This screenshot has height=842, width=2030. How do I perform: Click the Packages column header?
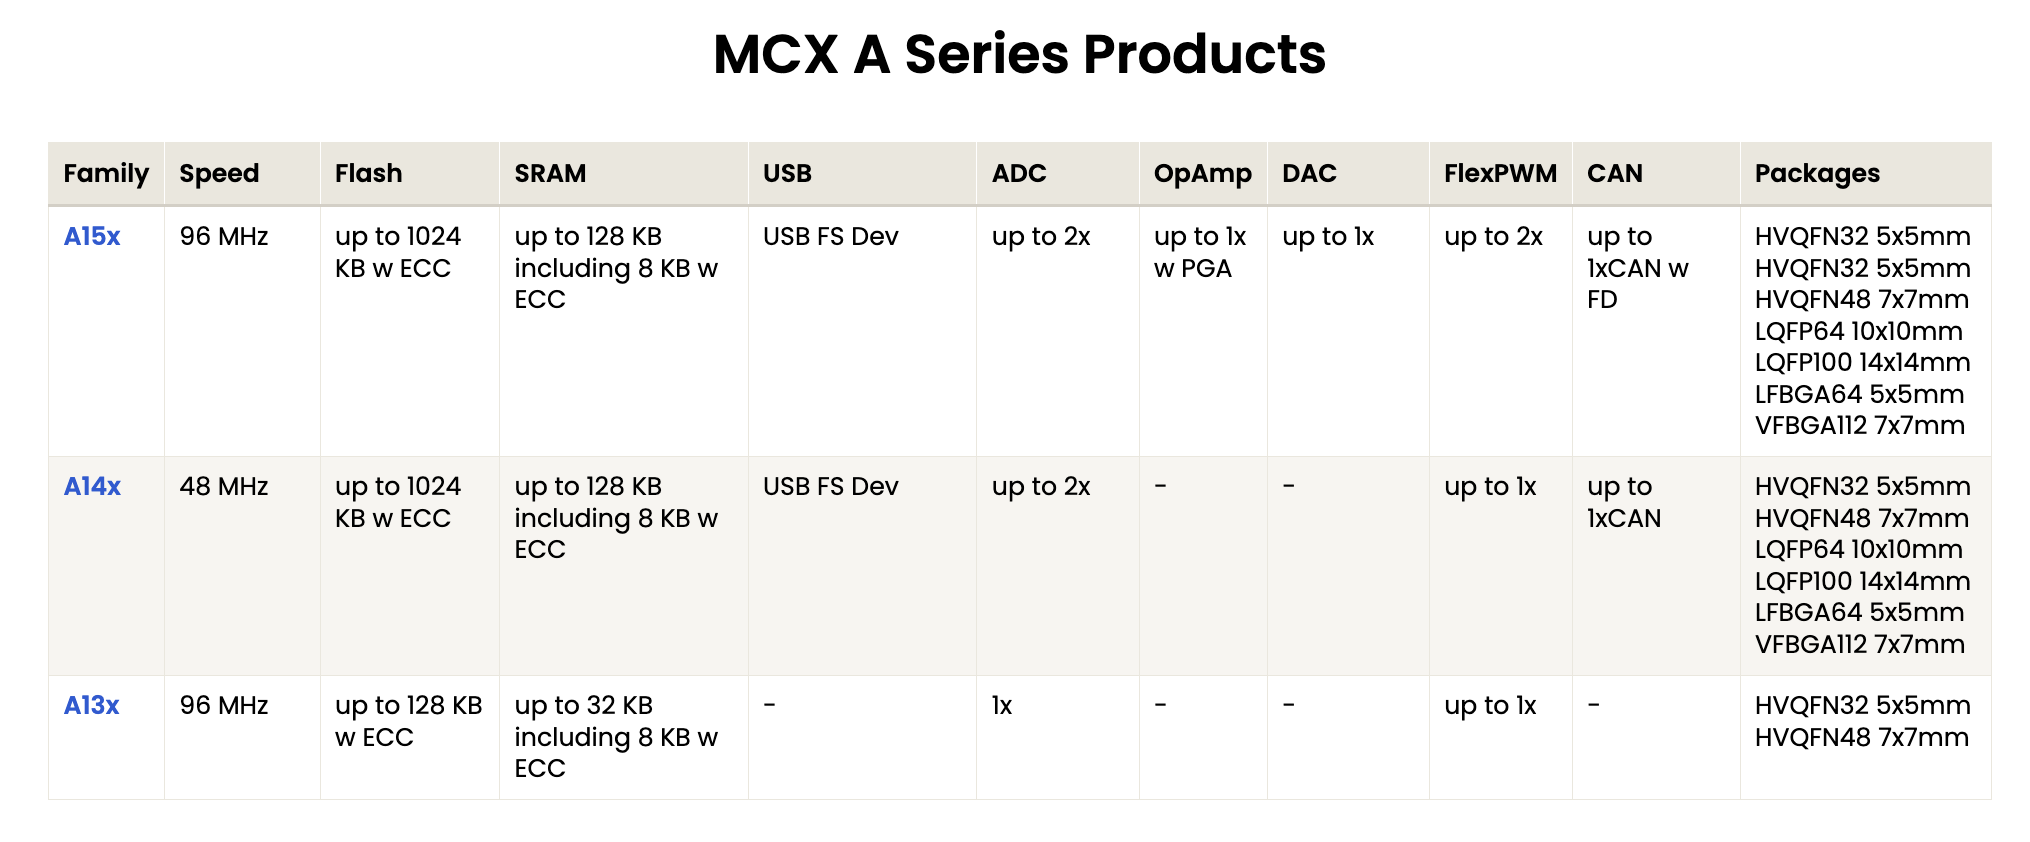coord(1866,174)
